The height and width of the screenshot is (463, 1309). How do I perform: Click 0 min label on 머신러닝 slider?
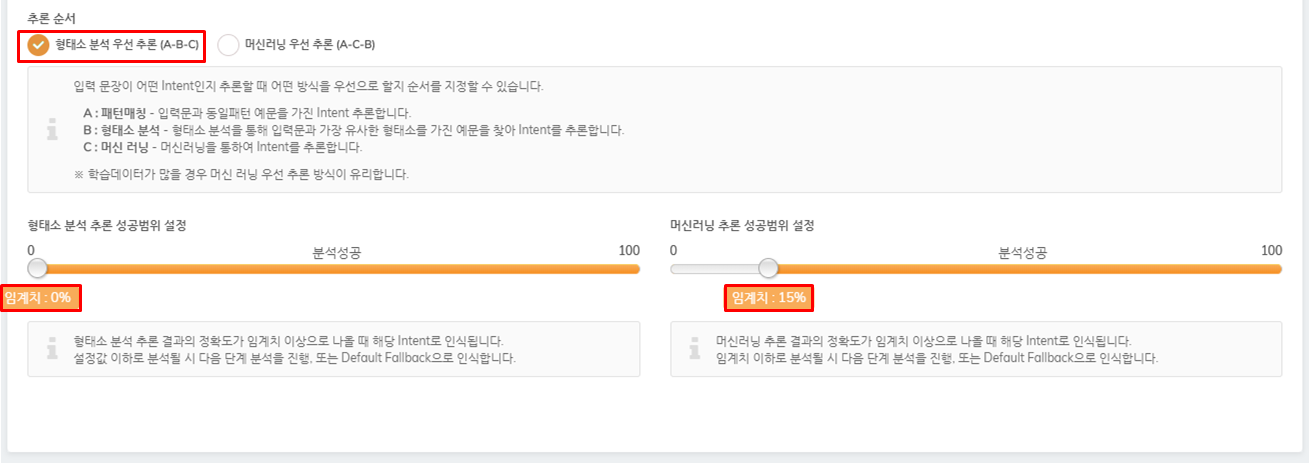pos(674,250)
